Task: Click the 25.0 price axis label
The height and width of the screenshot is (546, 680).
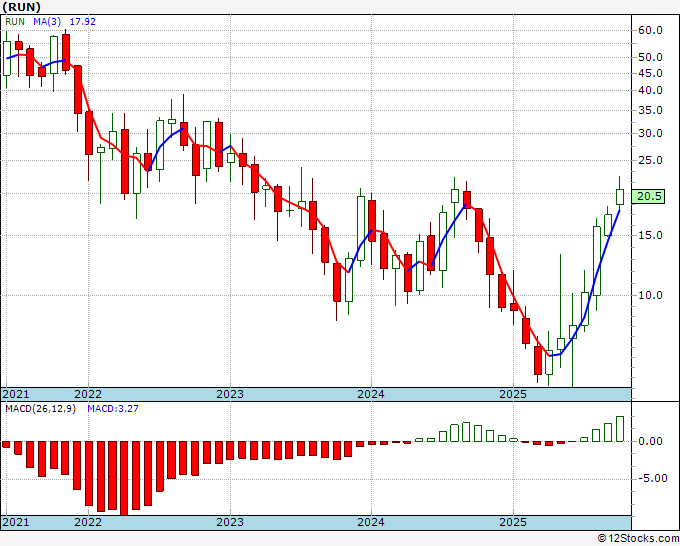Action: 651,160
